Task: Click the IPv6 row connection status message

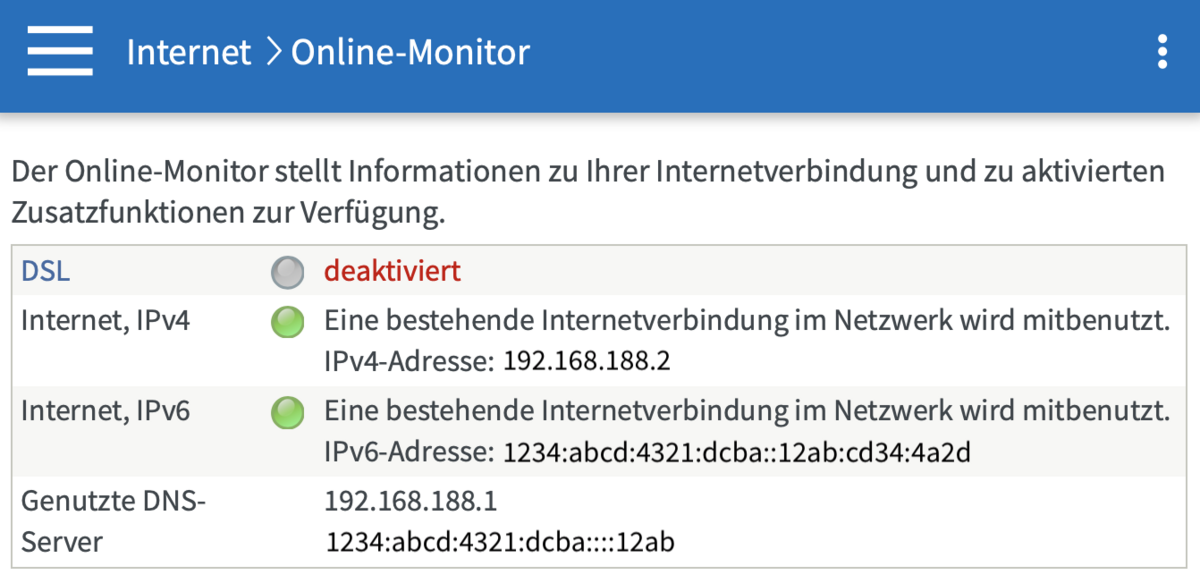Action: (746, 411)
